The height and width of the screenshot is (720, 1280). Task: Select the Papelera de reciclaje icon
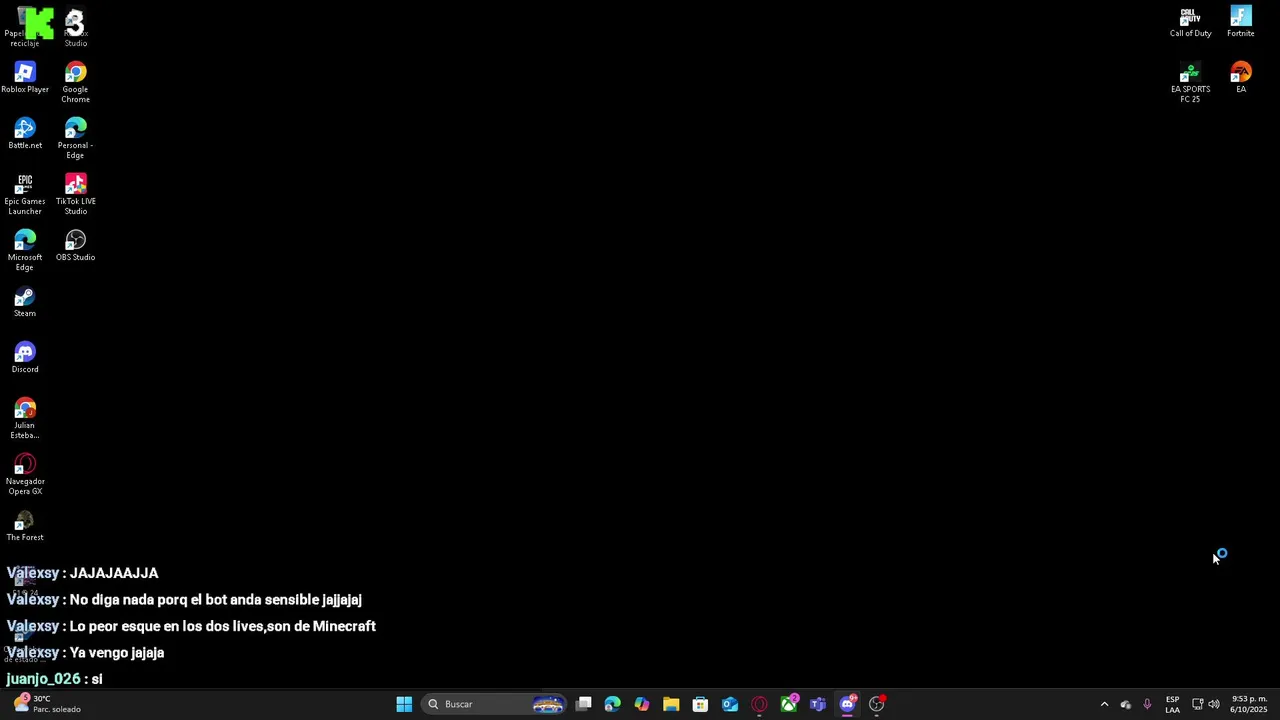click(x=25, y=27)
